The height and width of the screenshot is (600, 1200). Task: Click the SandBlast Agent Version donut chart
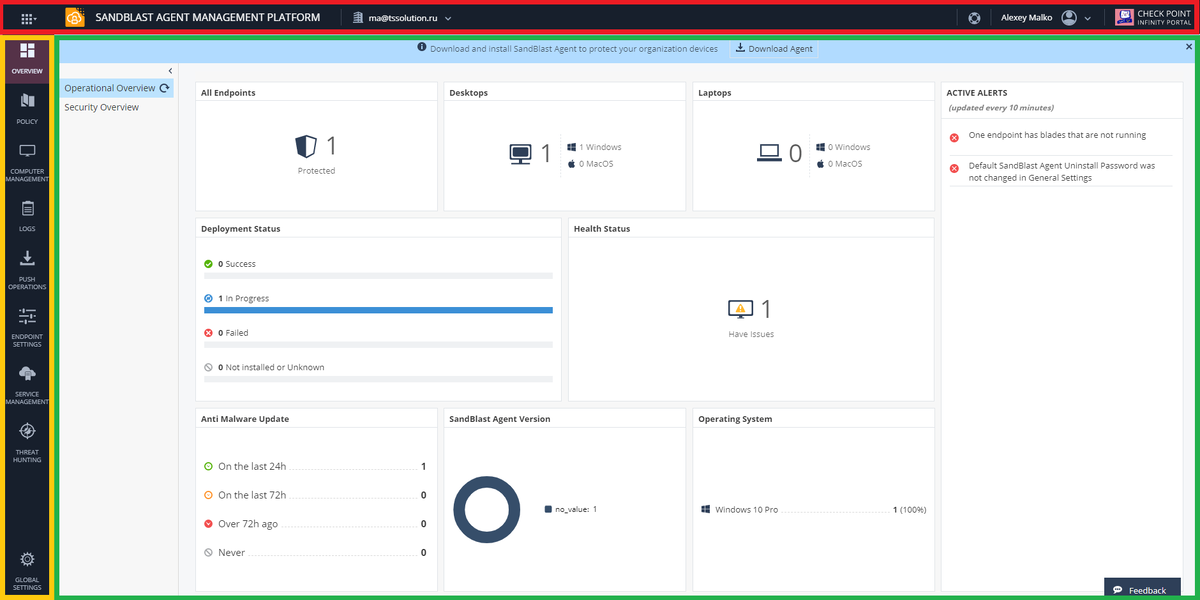[x=487, y=509]
